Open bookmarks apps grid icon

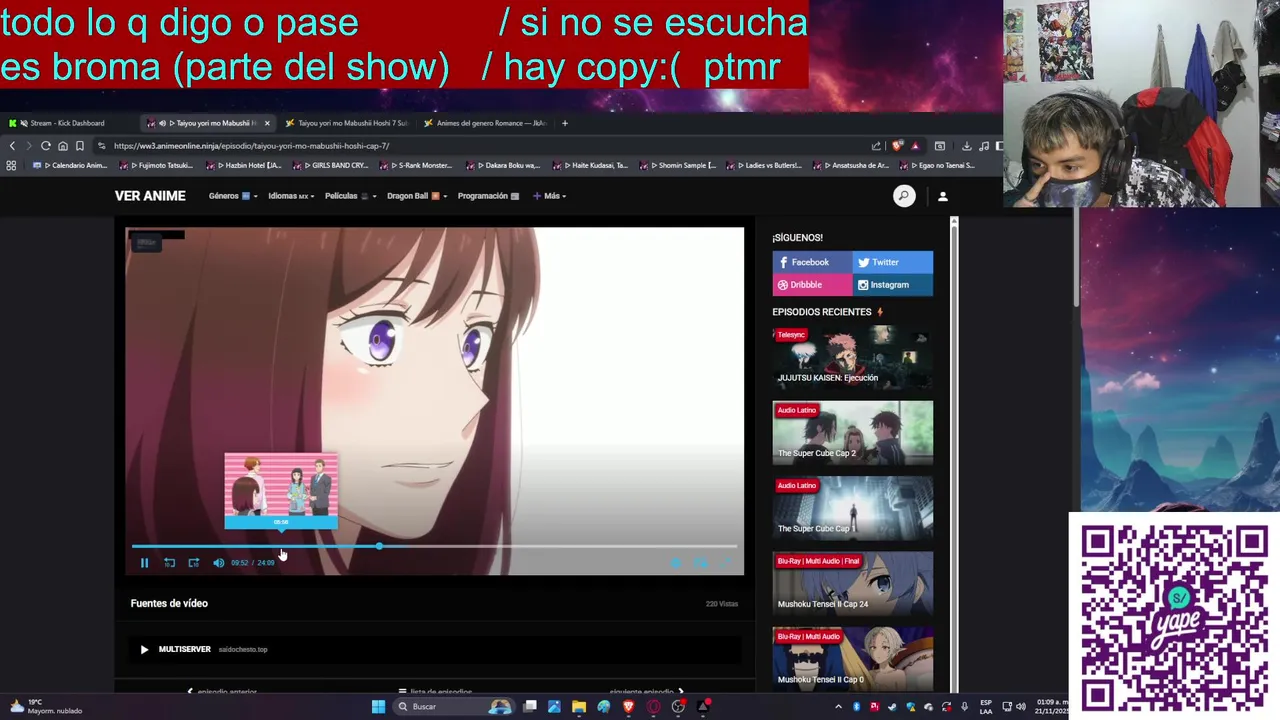[11, 165]
